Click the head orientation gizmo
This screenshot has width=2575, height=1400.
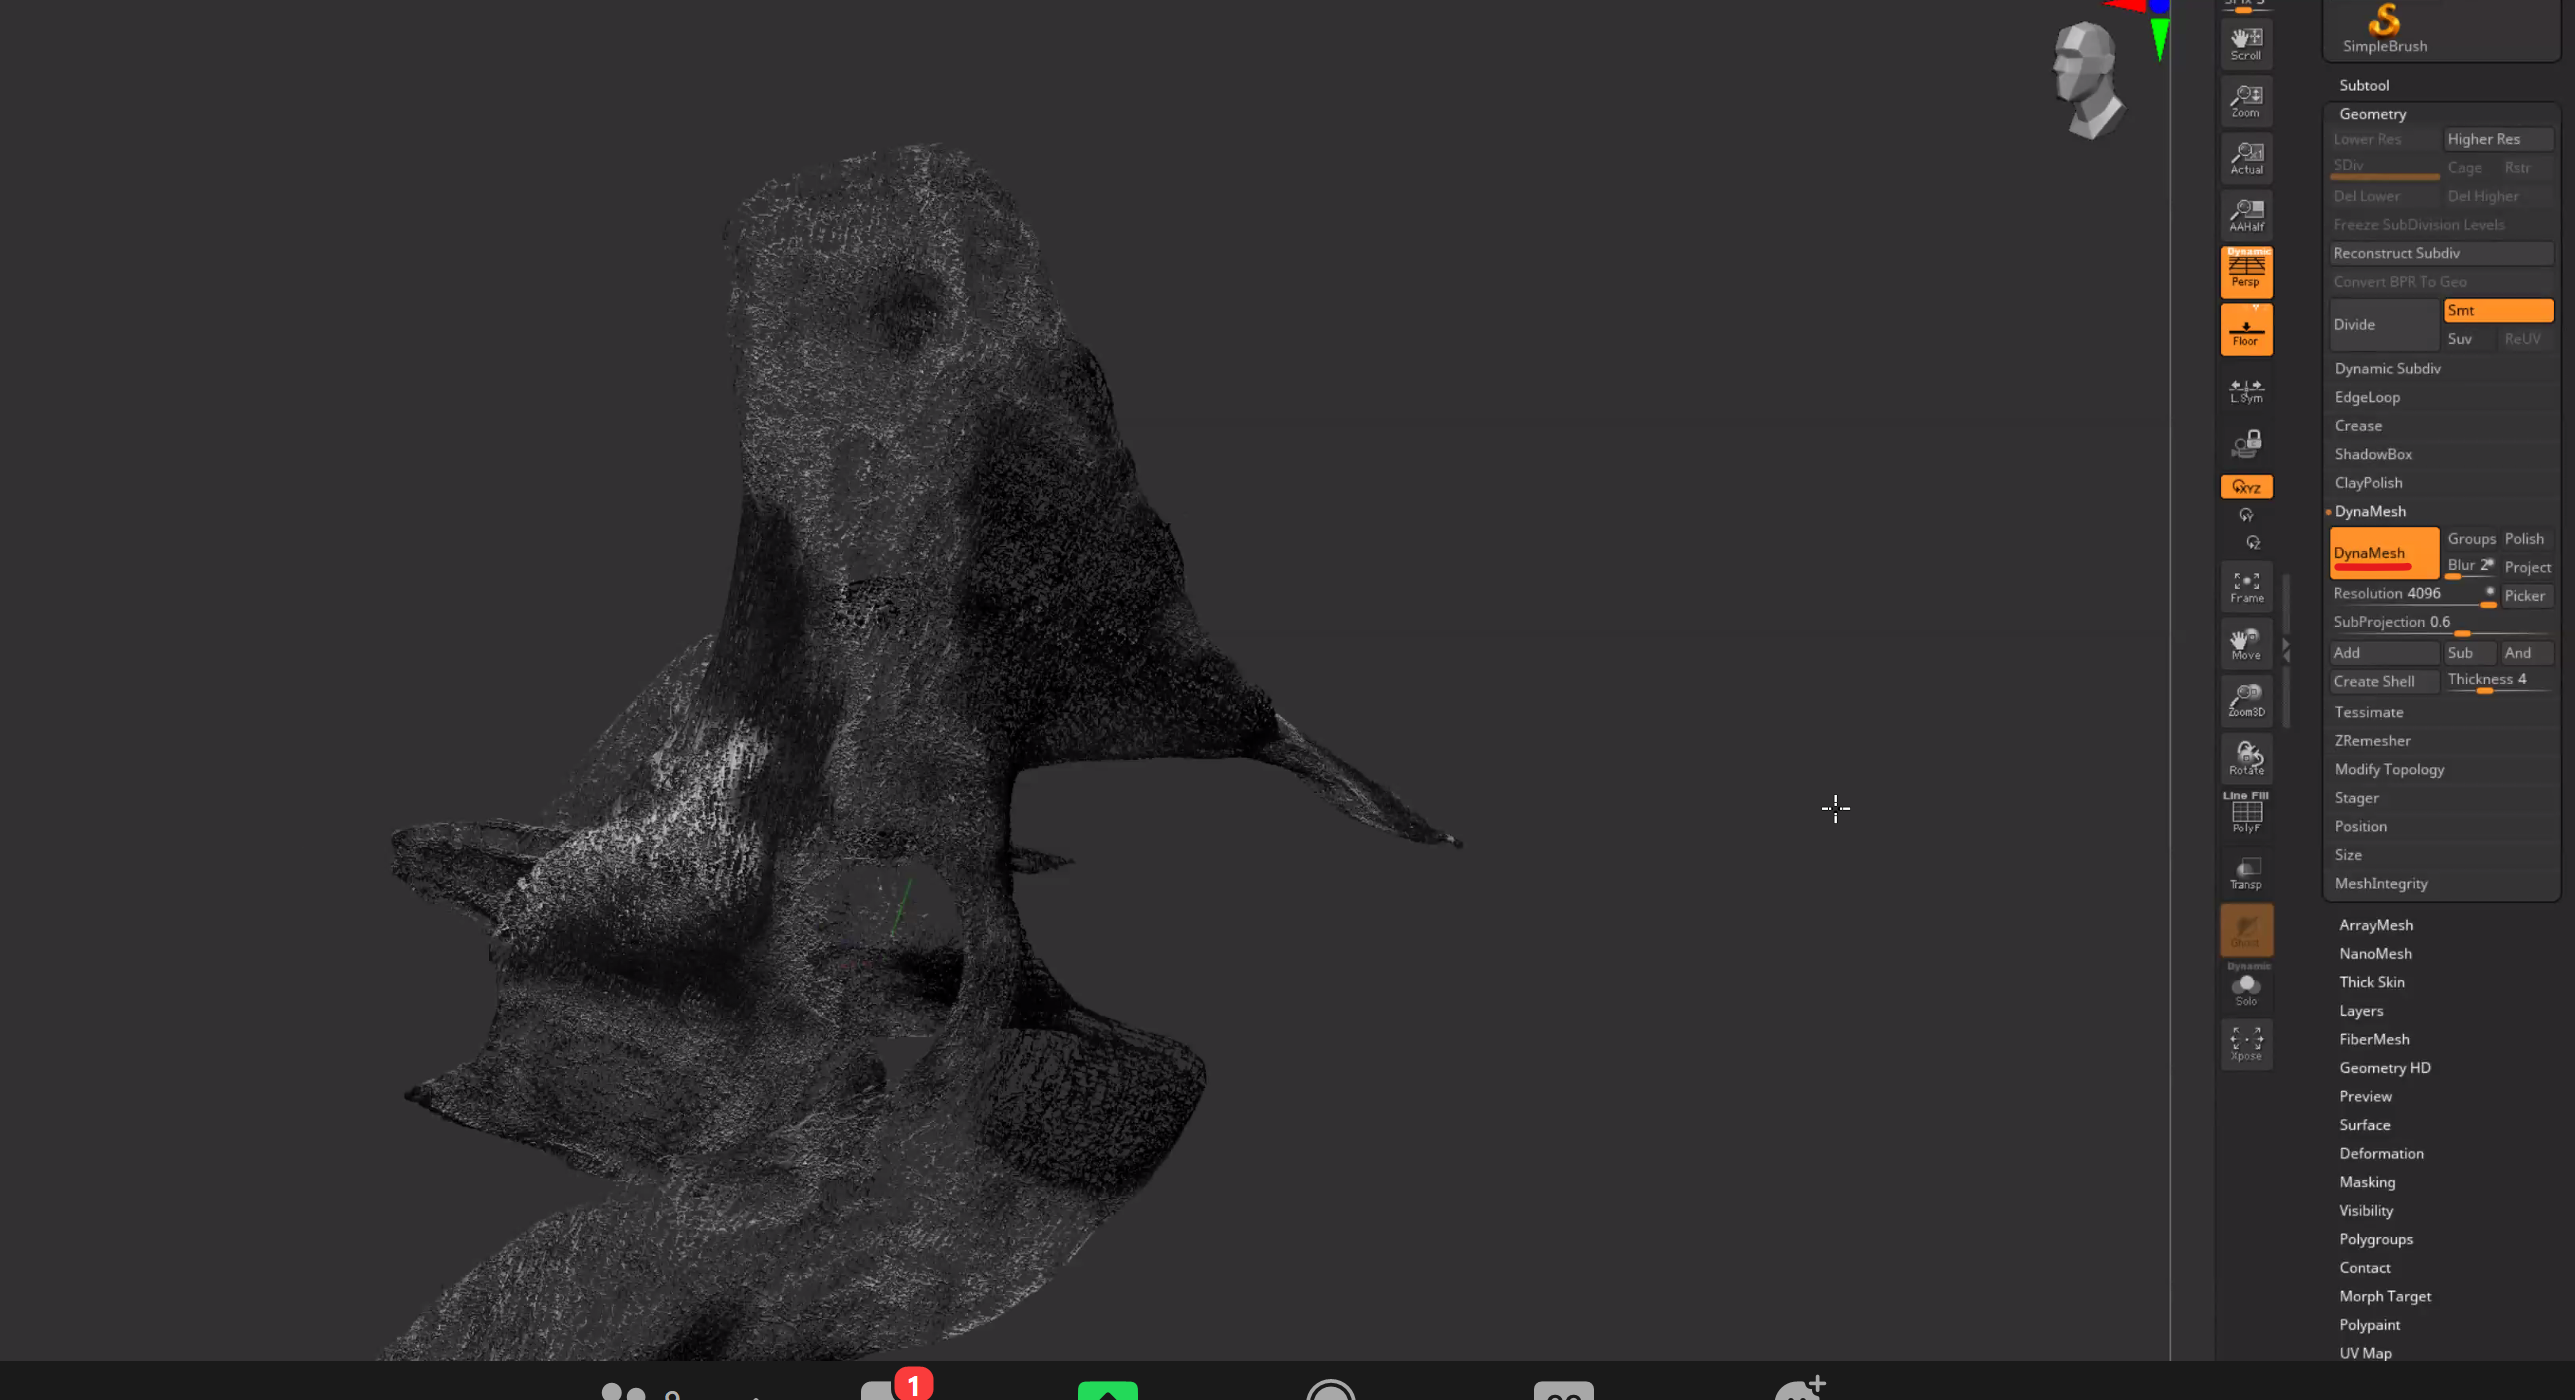point(2088,80)
